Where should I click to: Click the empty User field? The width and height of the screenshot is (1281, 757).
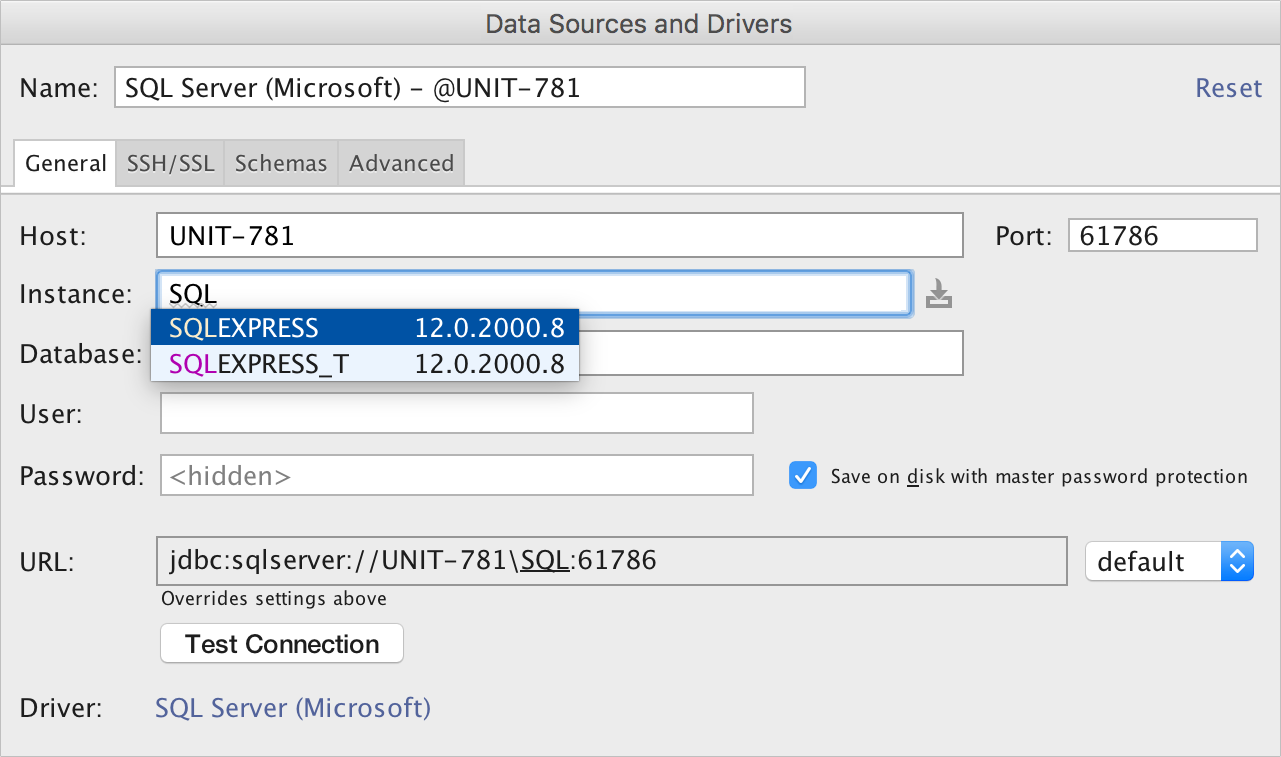point(457,414)
